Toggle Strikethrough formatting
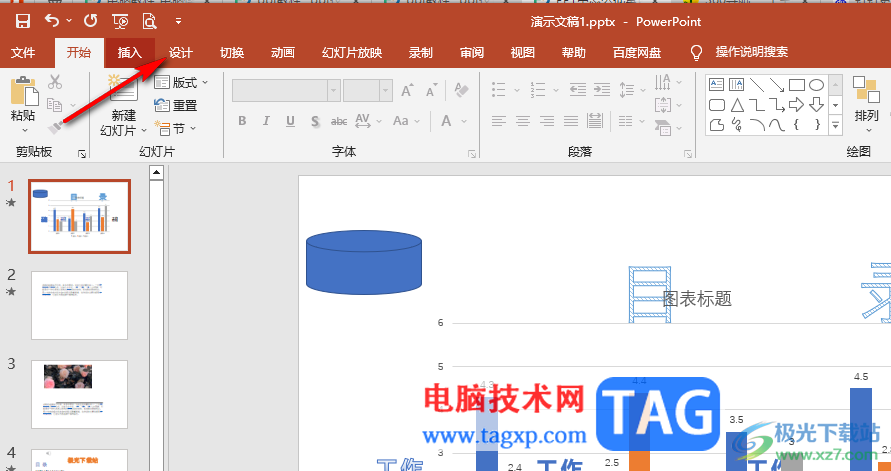This screenshot has width=891, height=471. pyautogui.click(x=339, y=120)
